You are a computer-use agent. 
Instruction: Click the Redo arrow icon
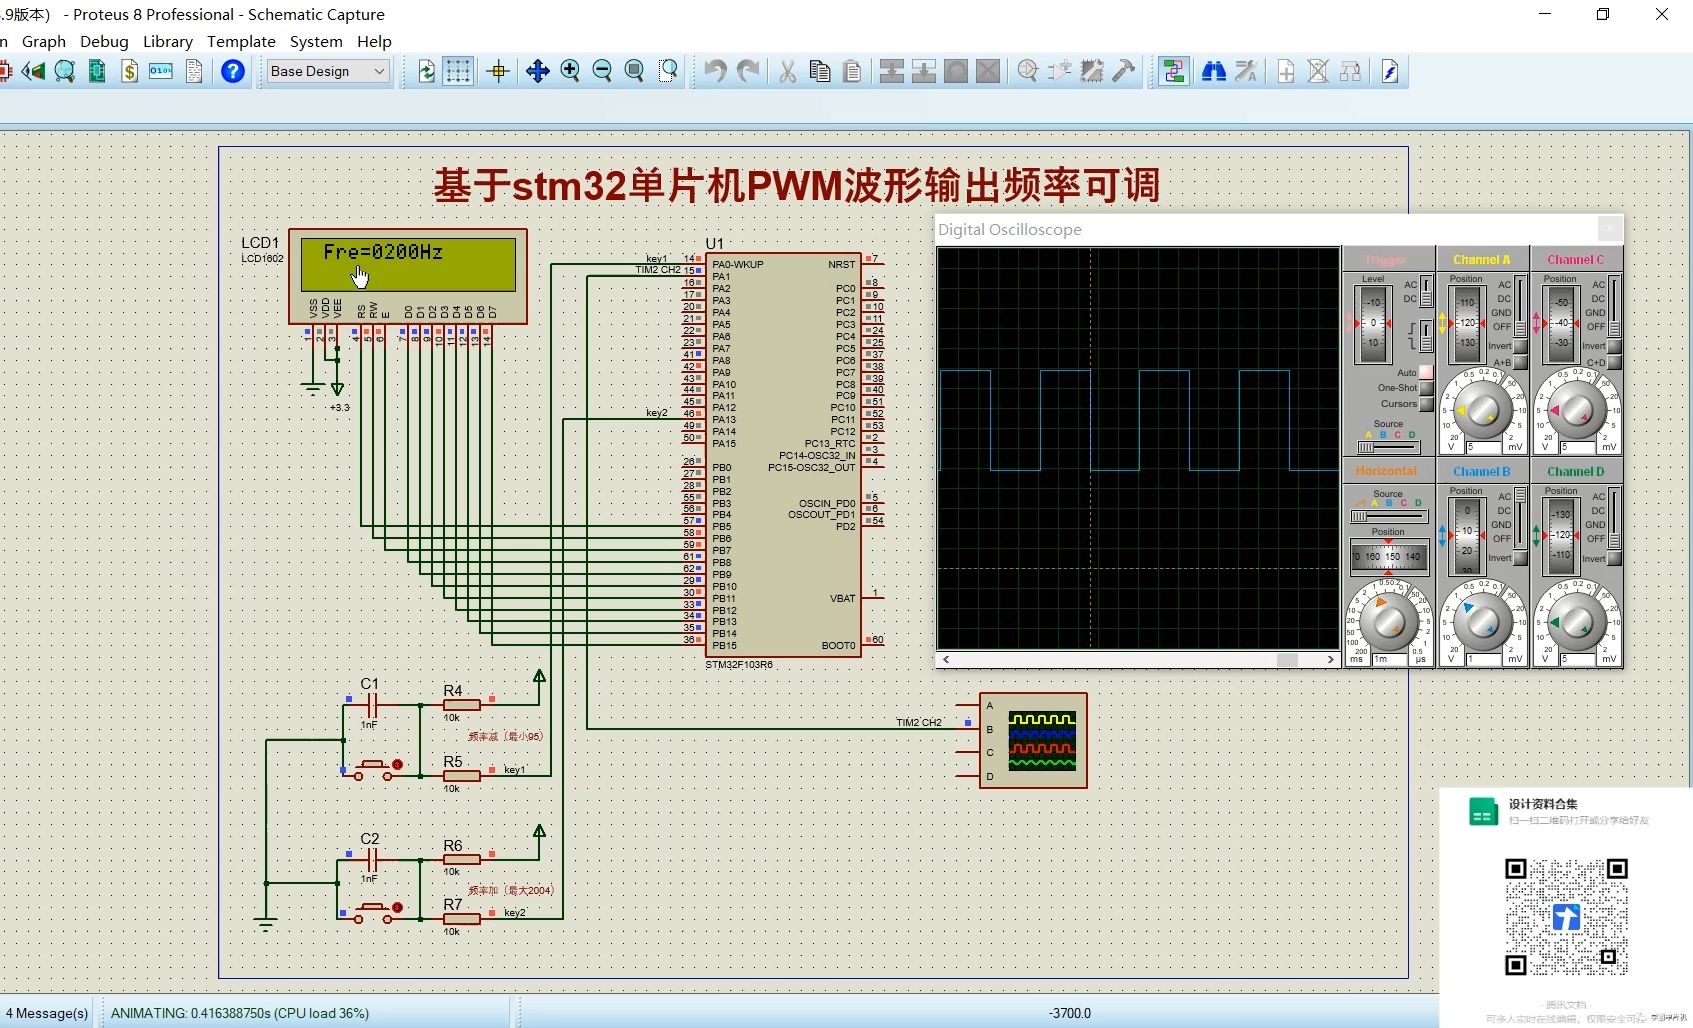pyautogui.click(x=748, y=71)
